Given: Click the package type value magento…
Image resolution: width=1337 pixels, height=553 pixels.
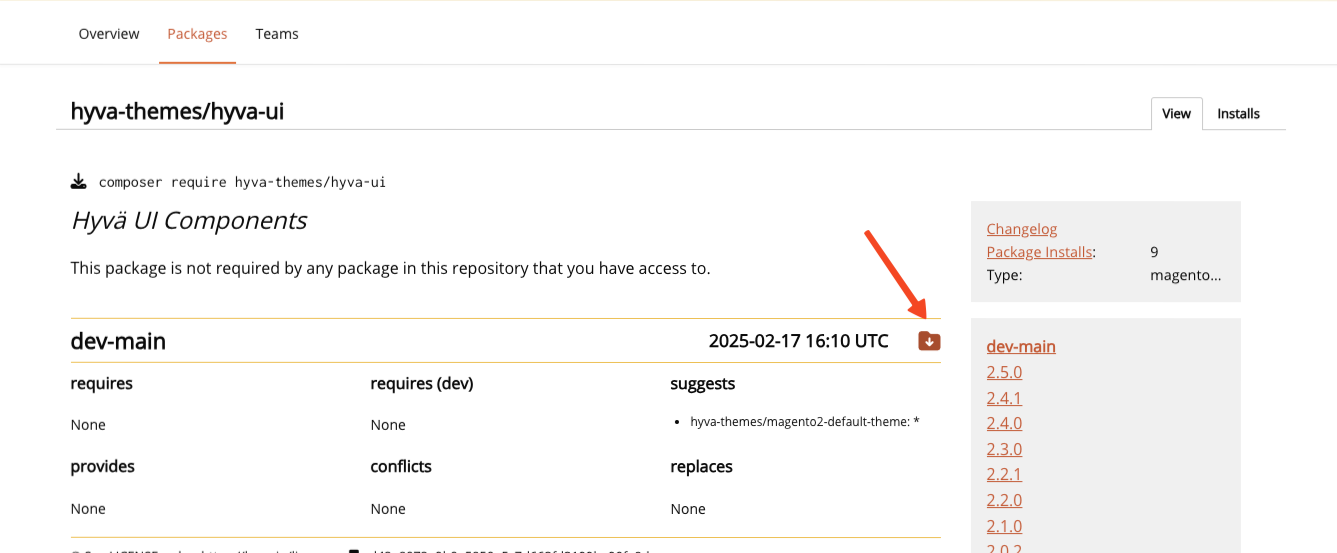Looking at the screenshot, I should 1186,274.
